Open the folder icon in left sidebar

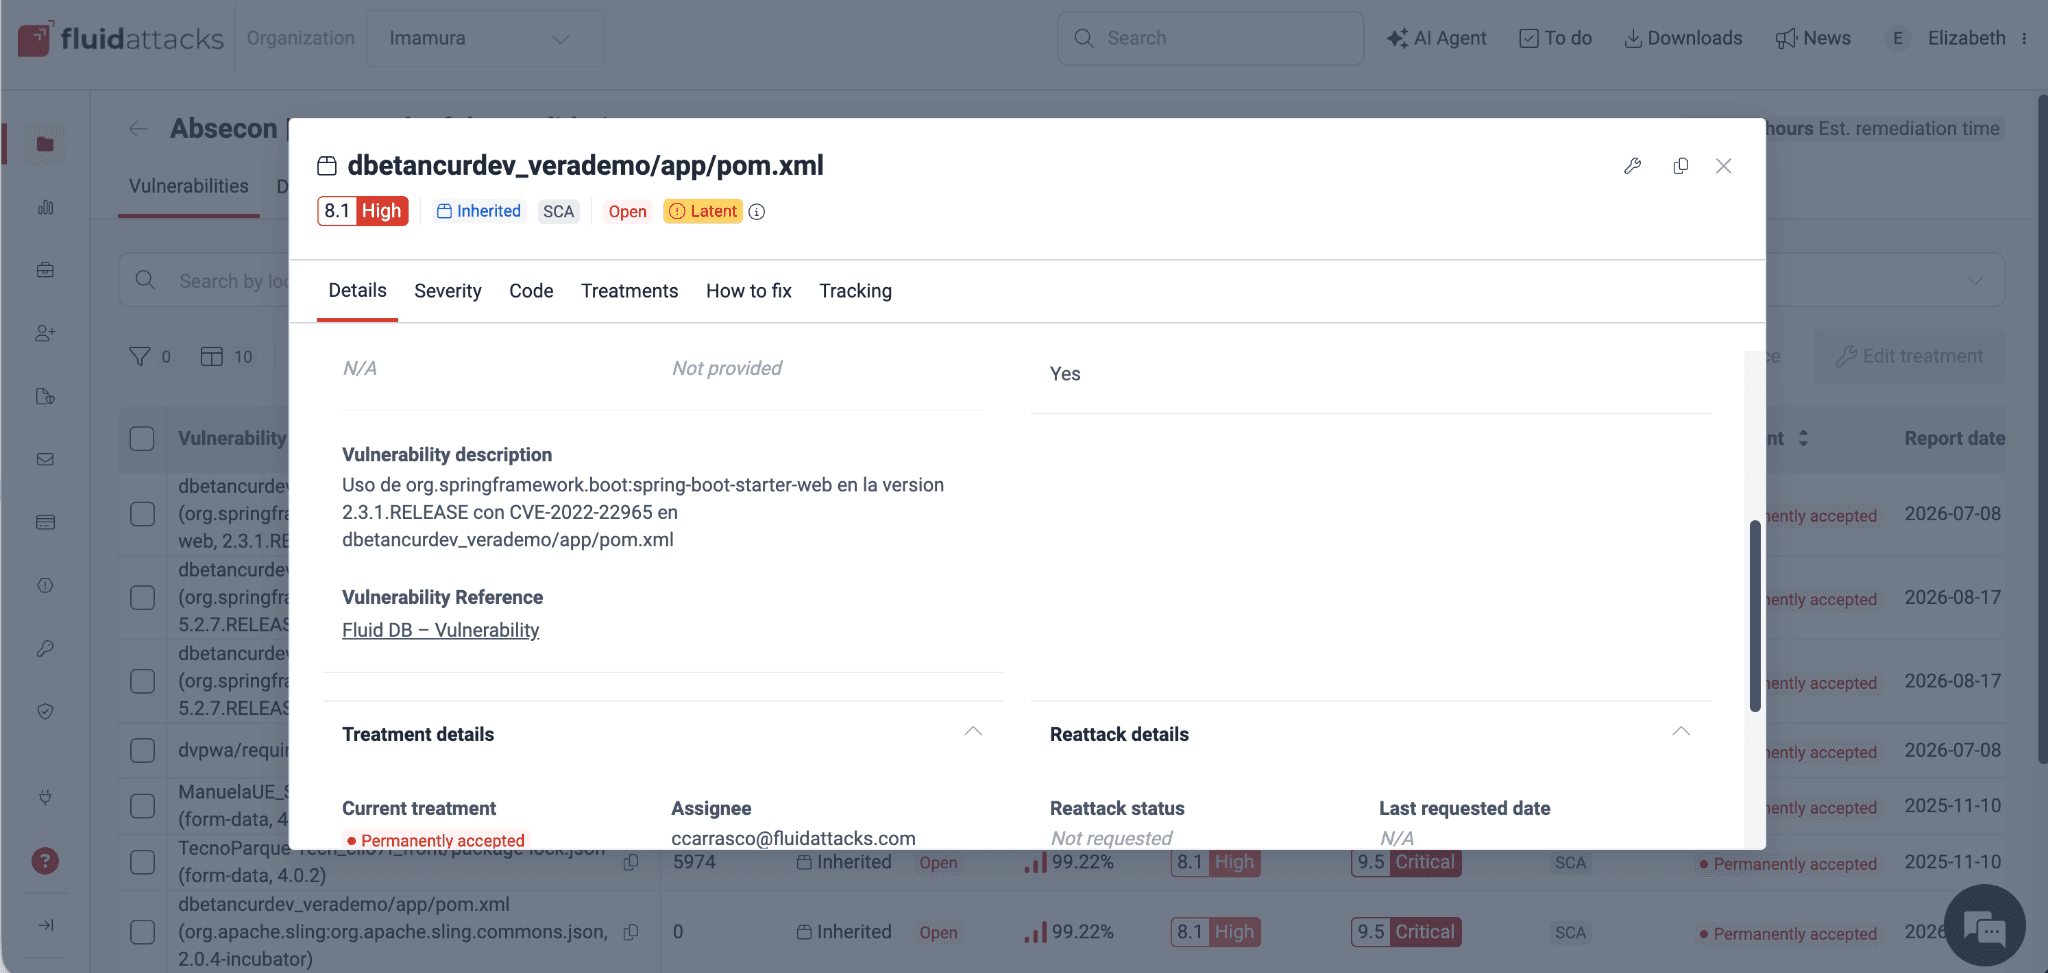(45, 144)
